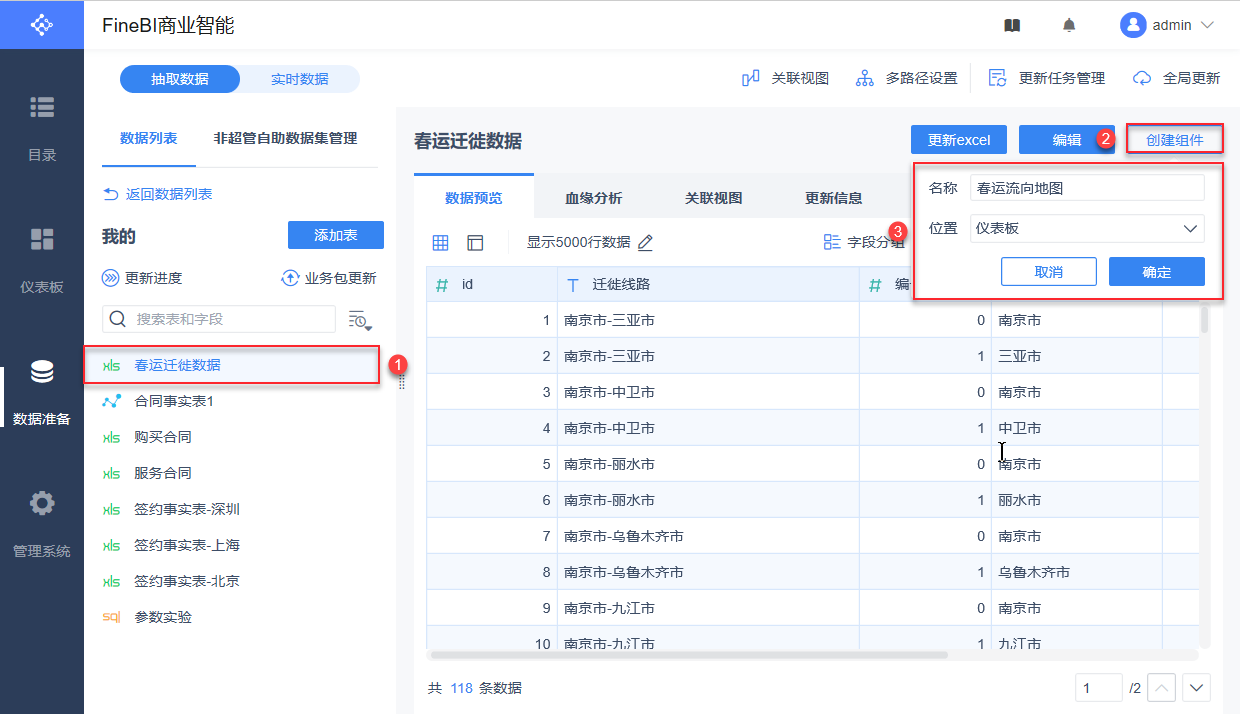Image resolution: width=1240 pixels, height=714 pixels.
Task: Switch to 实时数据 mode
Action: point(299,79)
